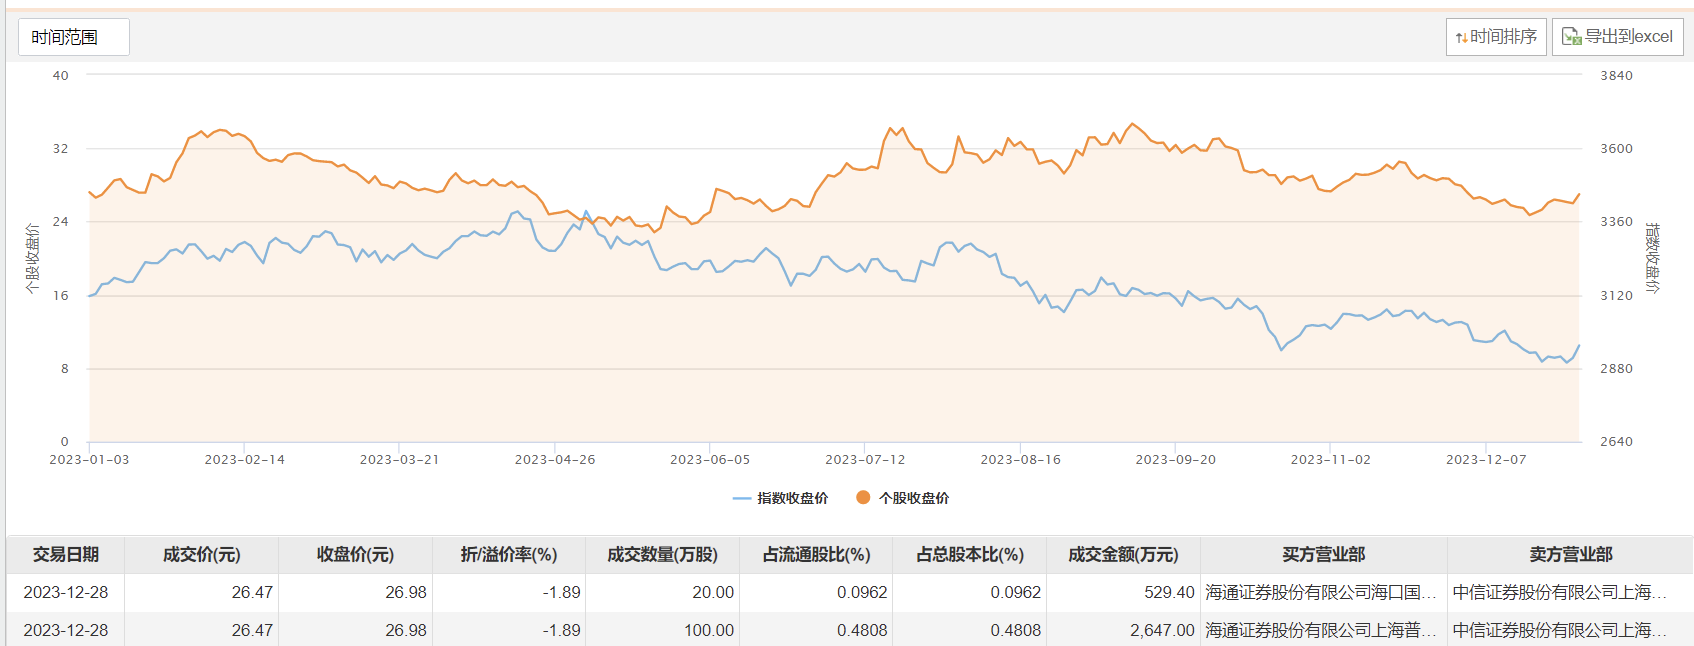This screenshot has width=1694, height=646.
Task: Click the 2023-03-21 axis date label
Action: (399, 460)
